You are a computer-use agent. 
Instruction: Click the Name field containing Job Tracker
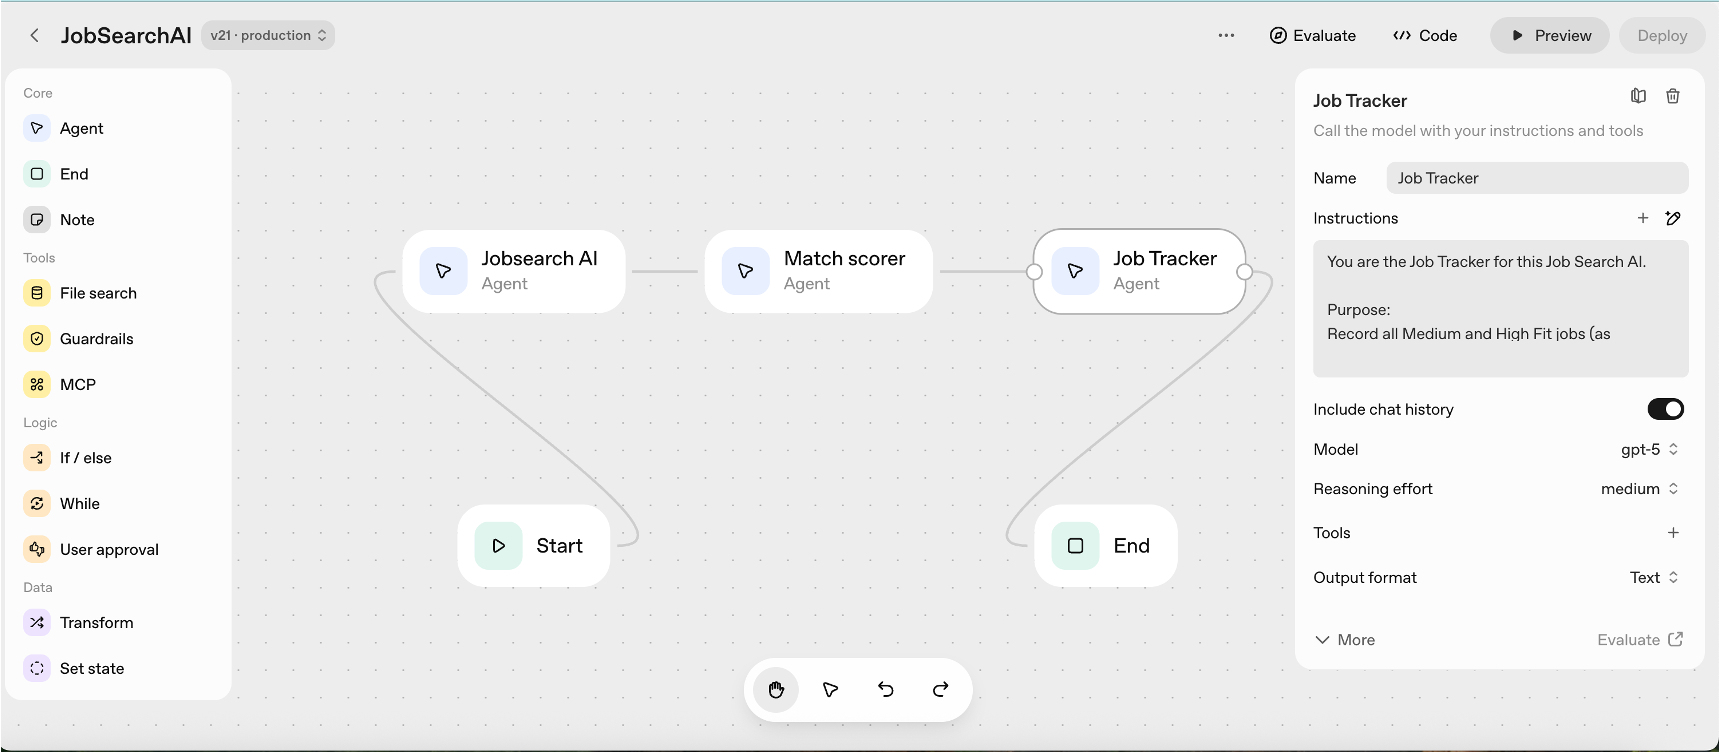1537,178
